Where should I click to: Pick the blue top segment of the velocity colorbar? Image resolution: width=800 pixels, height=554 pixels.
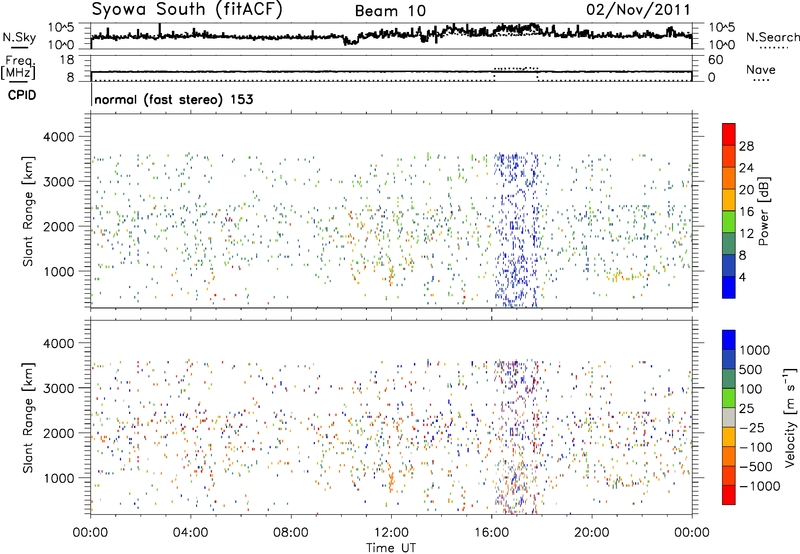coord(729,340)
